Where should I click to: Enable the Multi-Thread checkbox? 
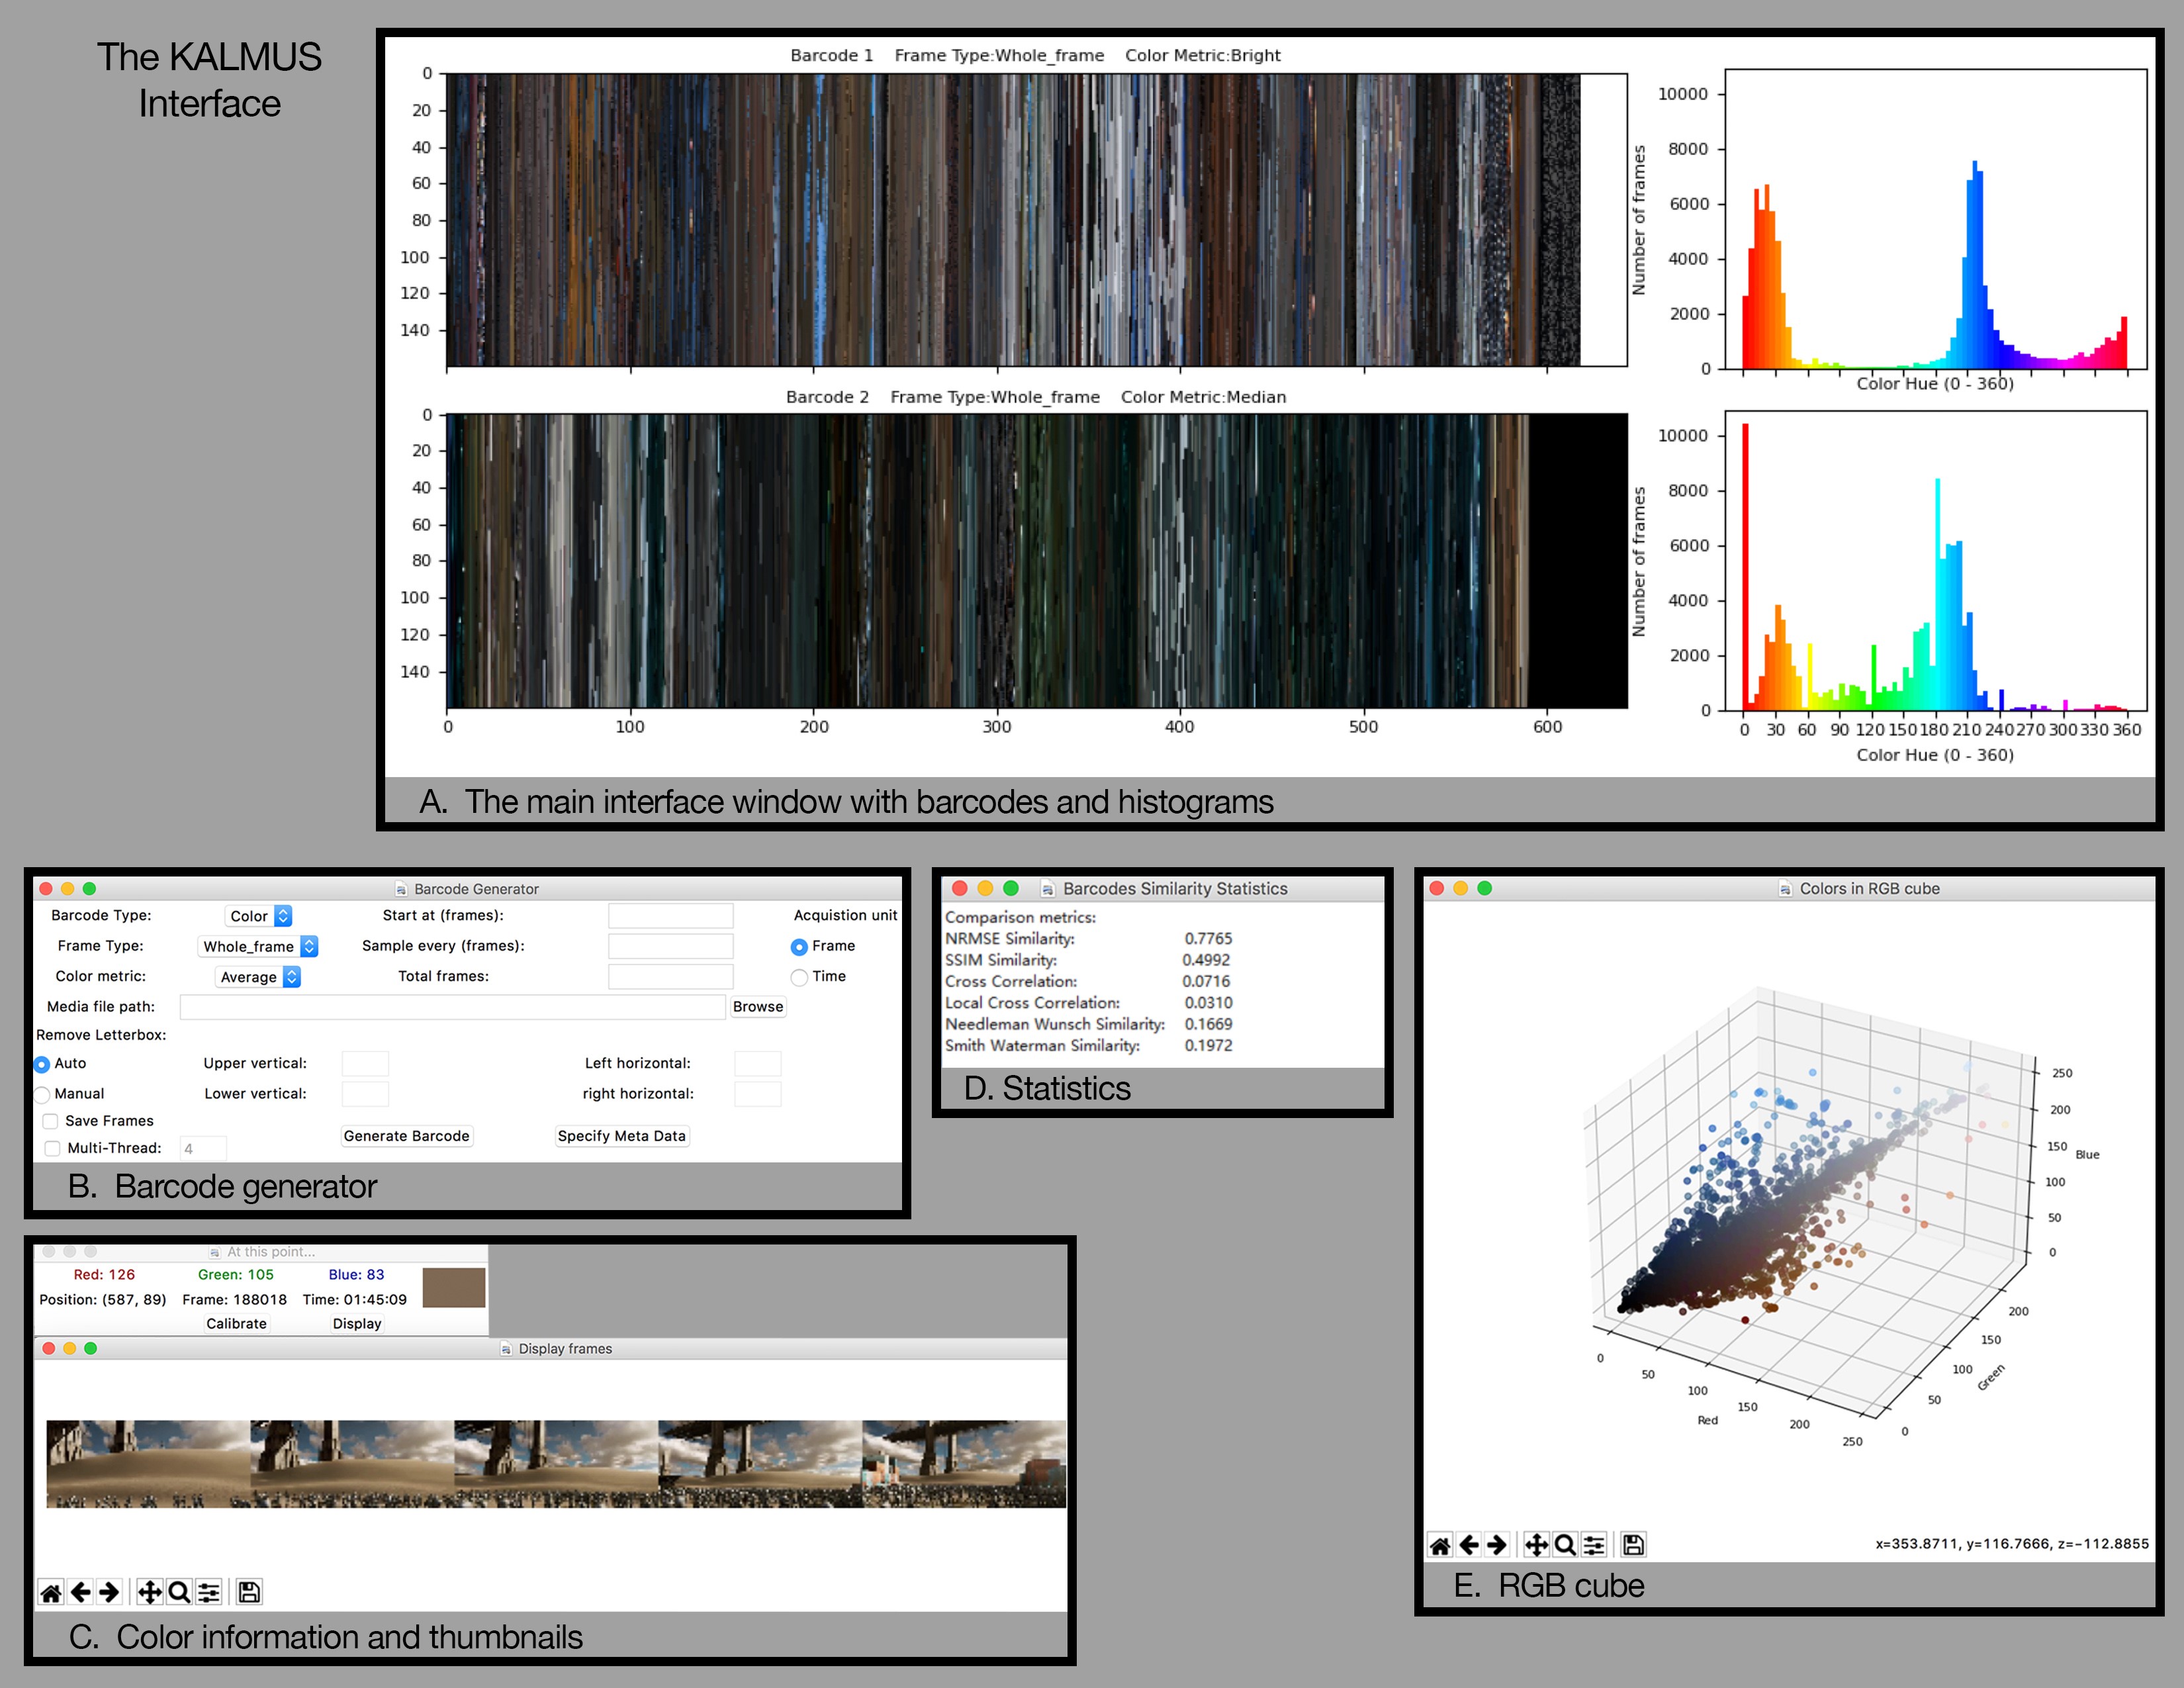(52, 1148)
